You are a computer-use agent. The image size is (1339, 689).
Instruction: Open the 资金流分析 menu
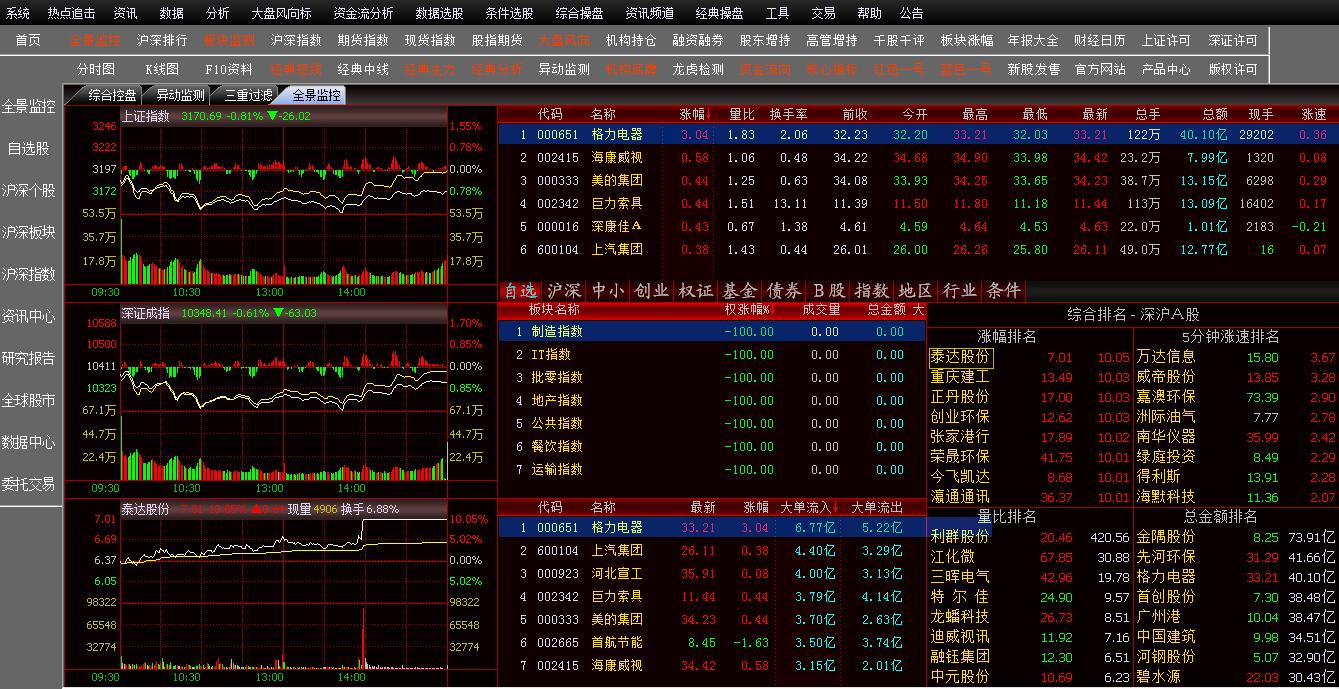pos(363,13)
